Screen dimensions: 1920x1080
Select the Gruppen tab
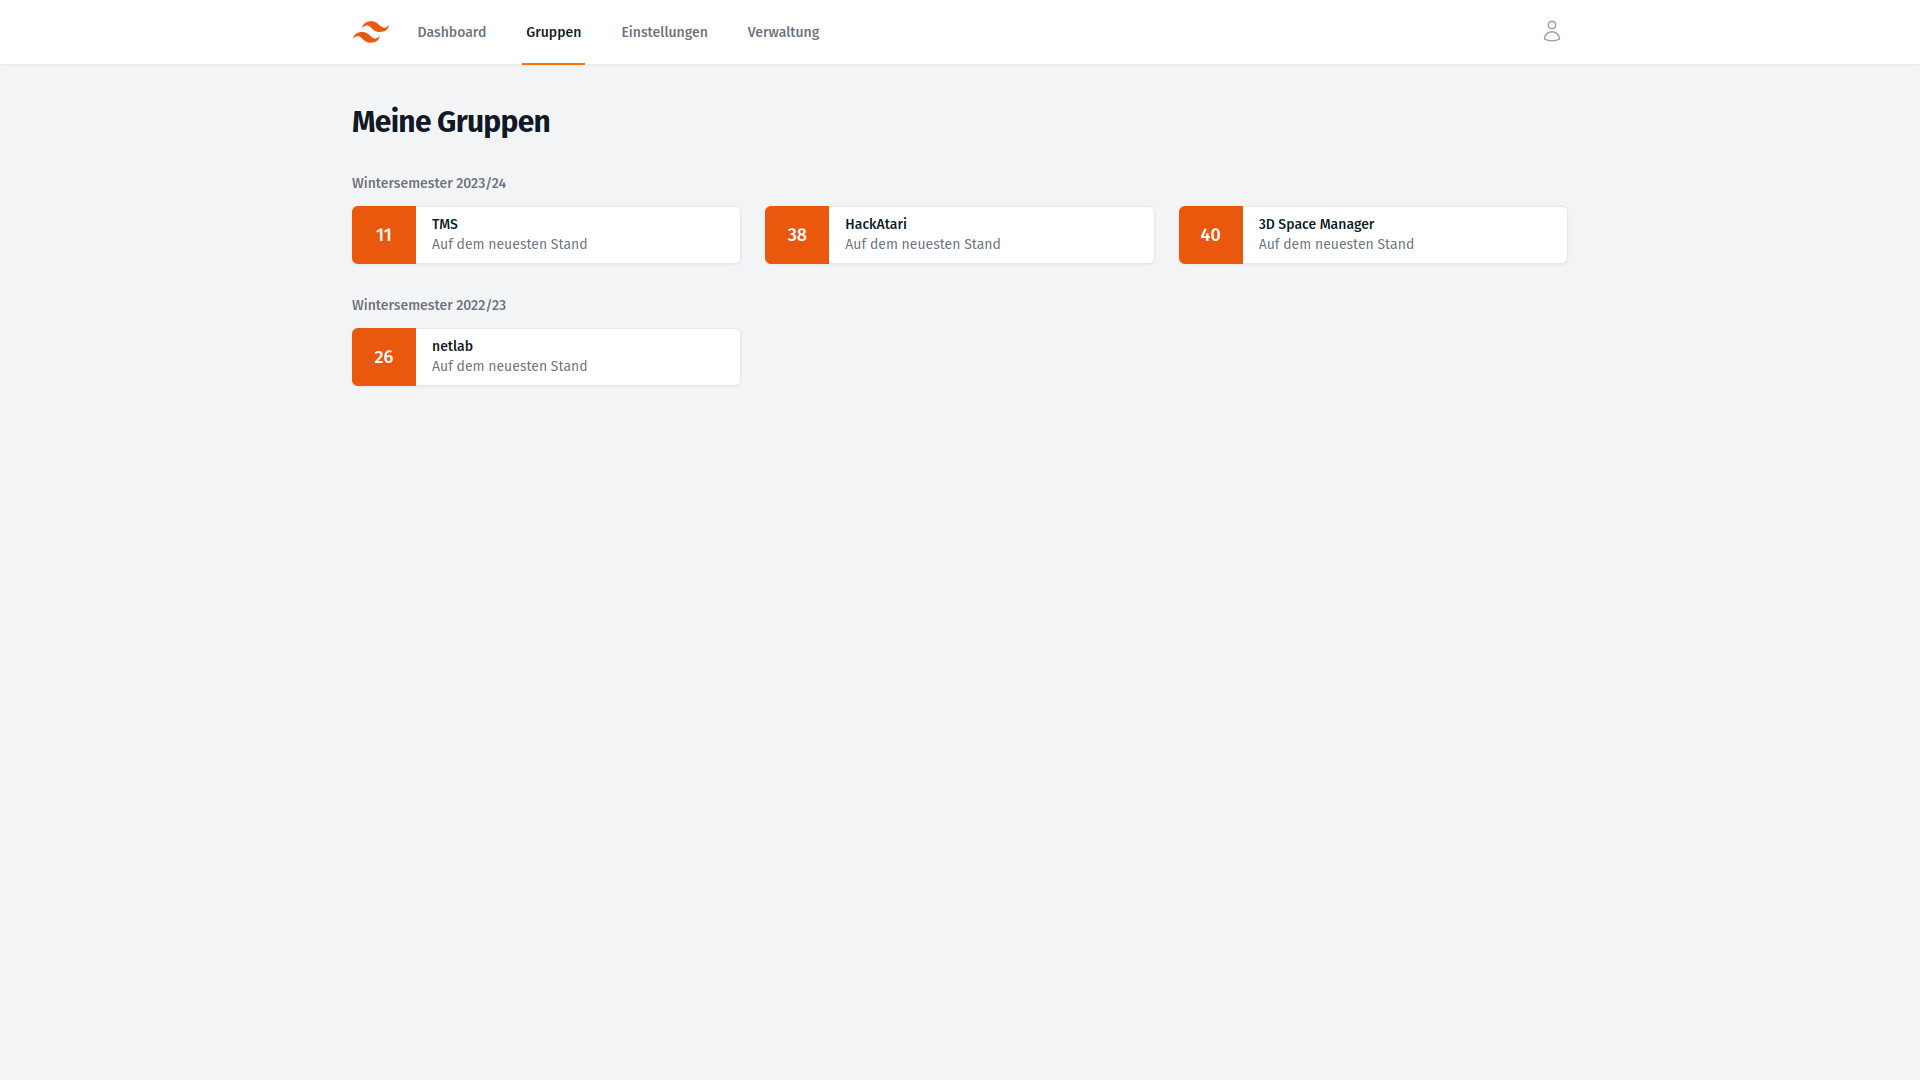(553, 32)
